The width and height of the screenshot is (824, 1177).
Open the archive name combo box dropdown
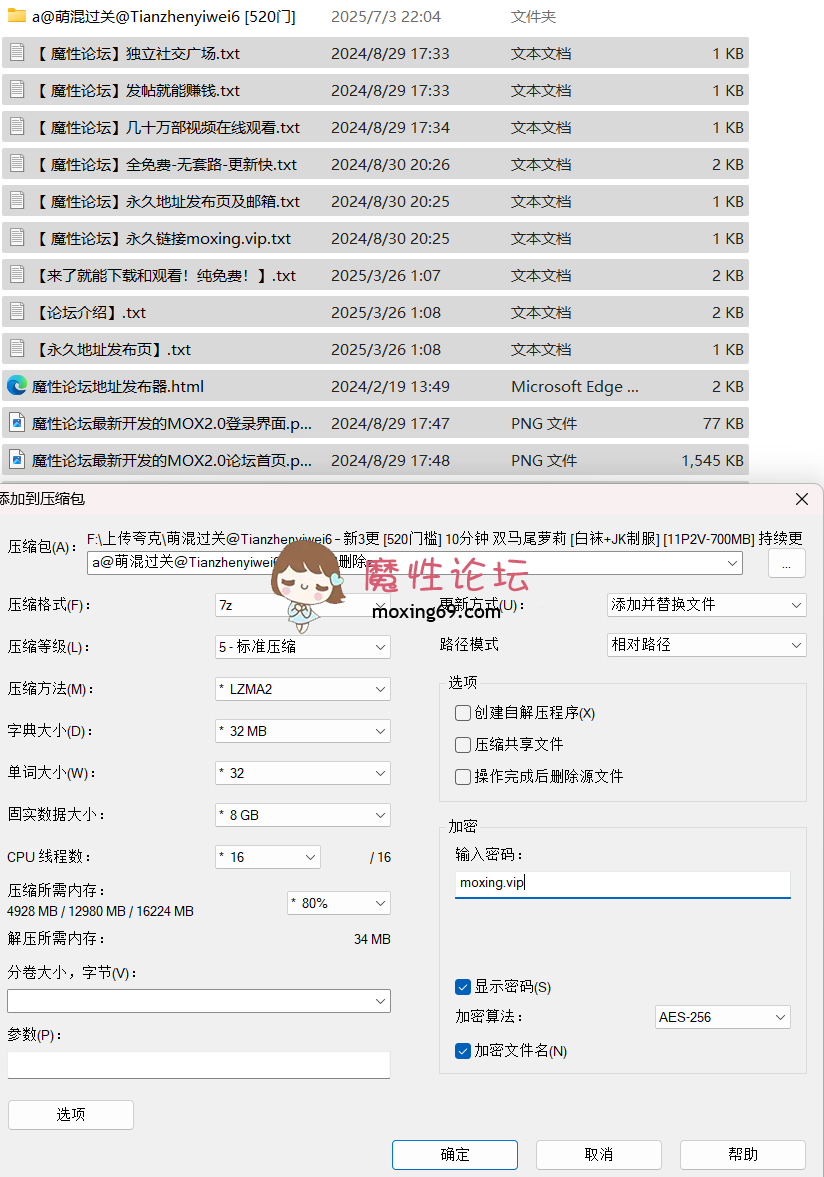(x=732, y=563)
